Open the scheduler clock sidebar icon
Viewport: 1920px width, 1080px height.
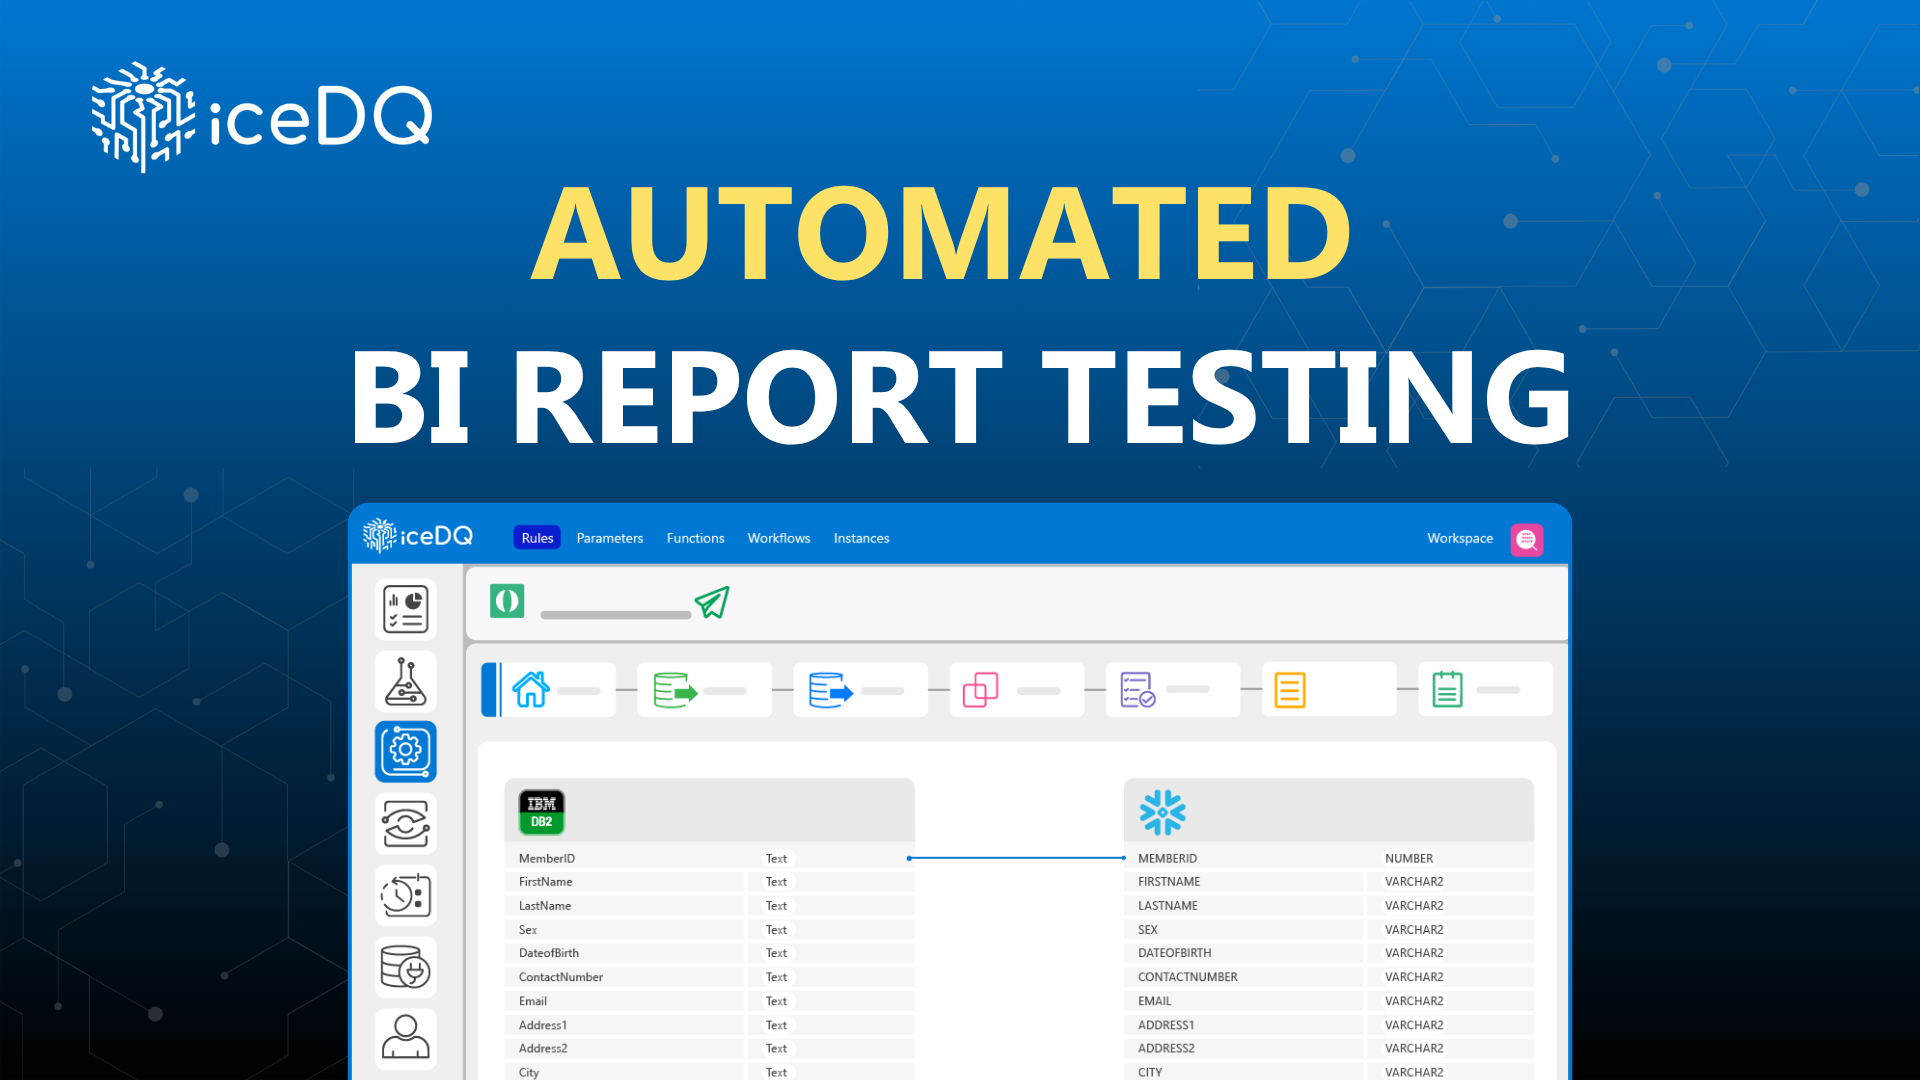coord(406,895)
